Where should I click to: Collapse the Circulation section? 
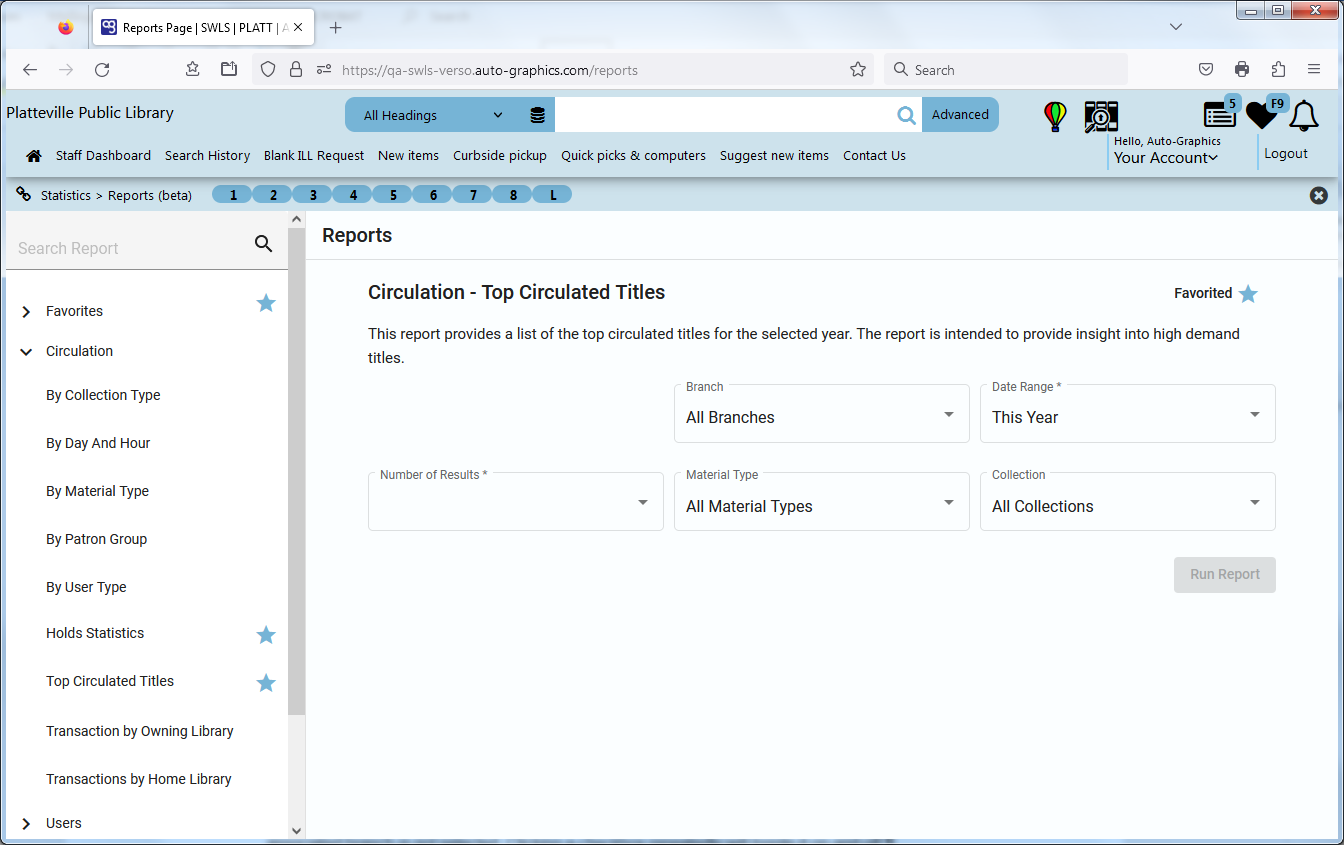pyautogui.click(x=26, y=352)
